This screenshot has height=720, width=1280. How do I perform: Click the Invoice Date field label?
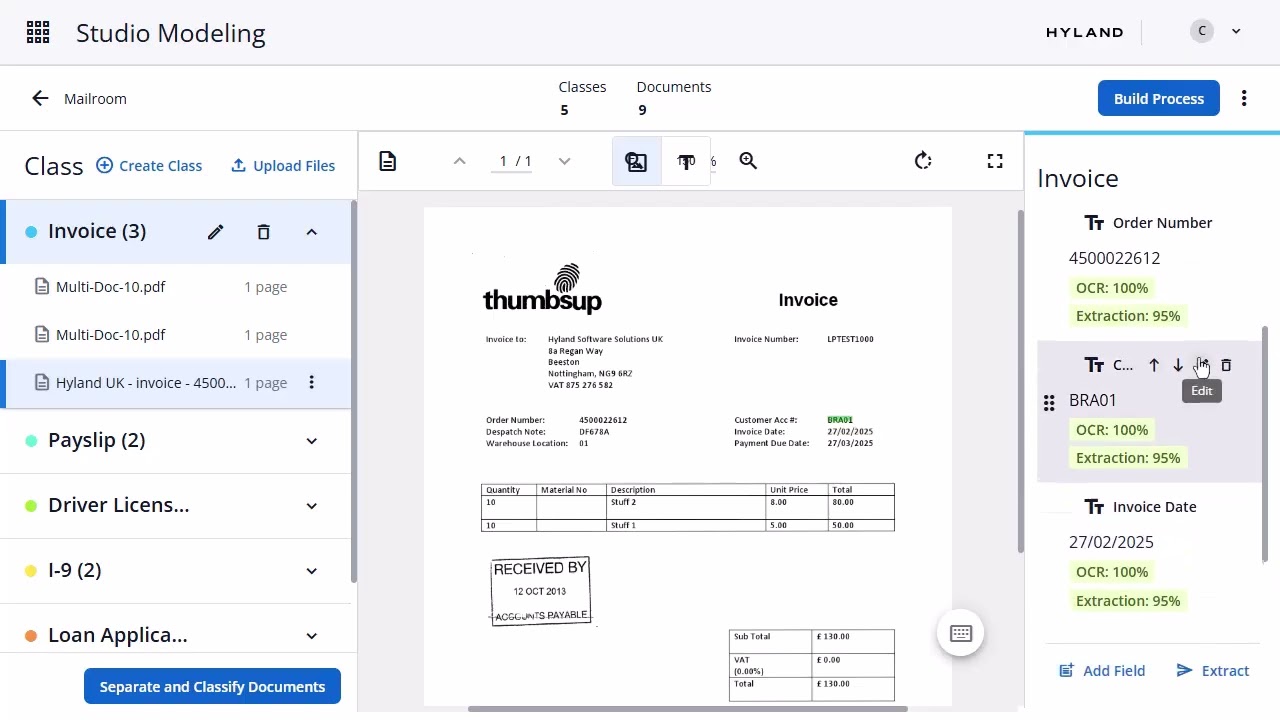click(x=1155, y=507)
